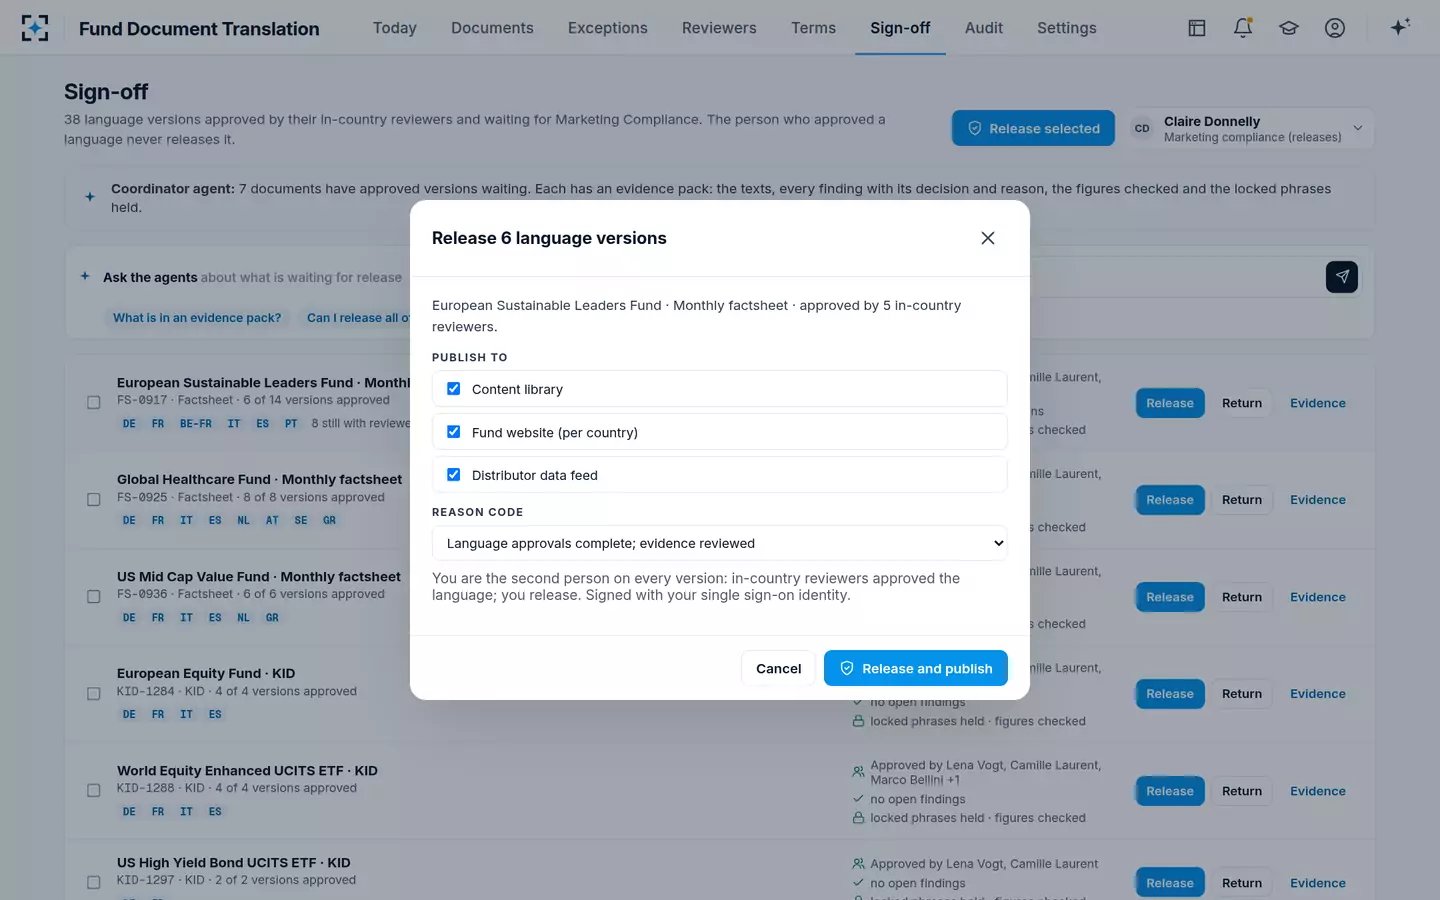Select the US High Yield Bond UCITS ETF checkbox
1440x900 pixels.
94,883
